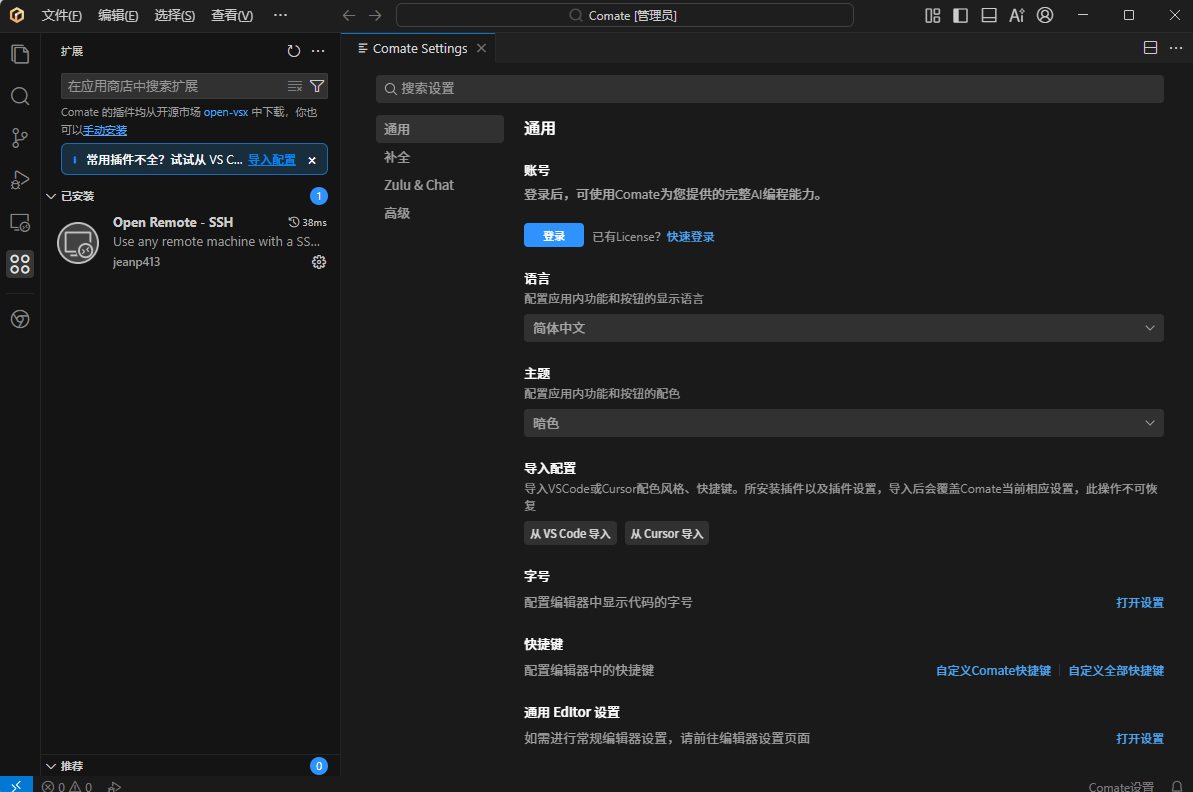Image resolution: width=1193 pixels, height=792 pixels.
Task: Click the account profile icon in title bar
Action: 1045,15
